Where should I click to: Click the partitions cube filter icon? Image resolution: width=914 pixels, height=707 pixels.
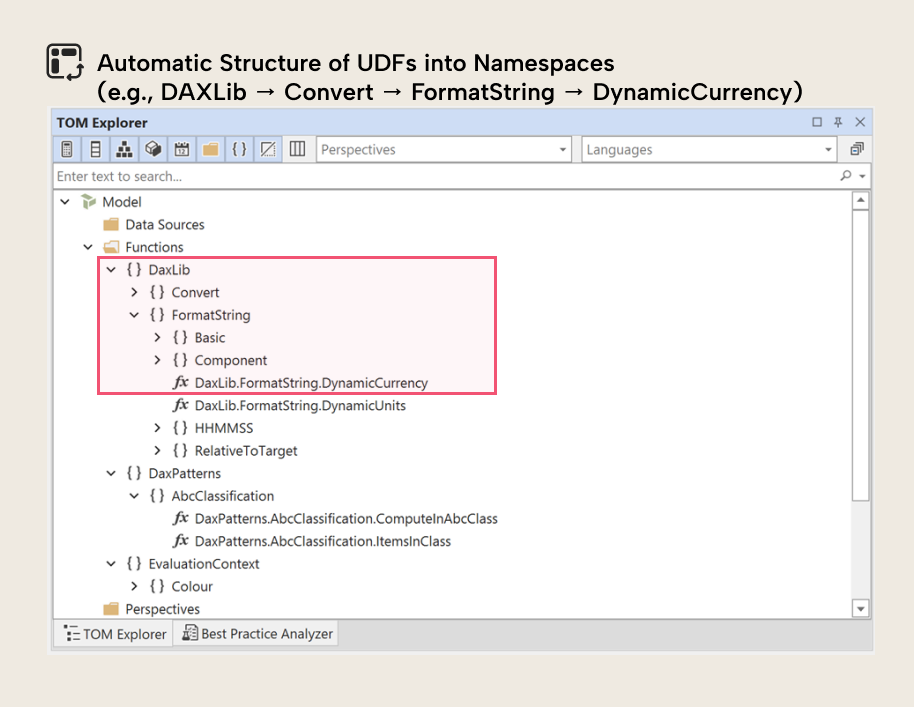154,148
